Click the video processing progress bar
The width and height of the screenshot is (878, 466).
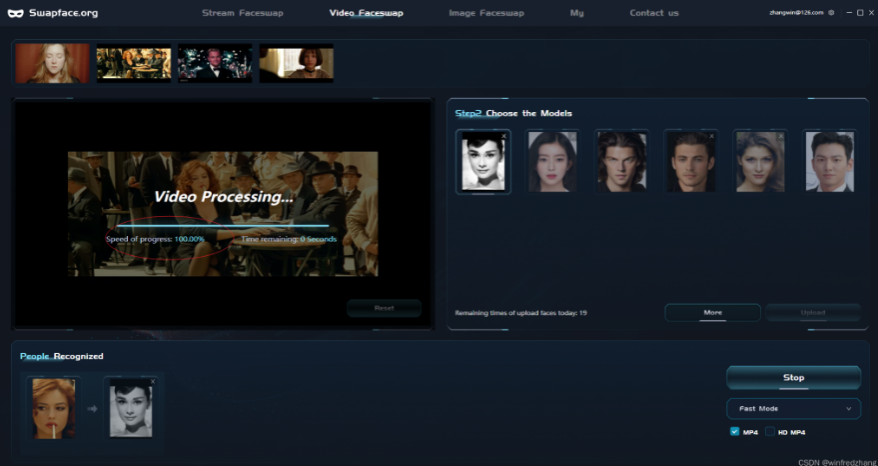pyautogui.click(x=222, y=226)
